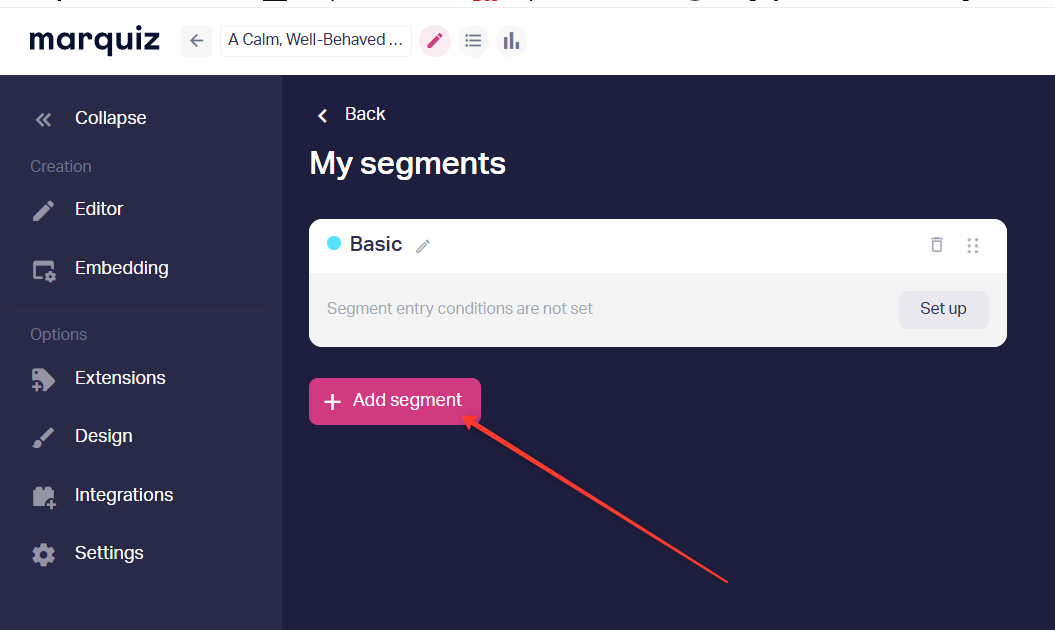This screenshot has height=630, width=1055.
Task: Open the Embedding section
Action: (x=122, y=269)
